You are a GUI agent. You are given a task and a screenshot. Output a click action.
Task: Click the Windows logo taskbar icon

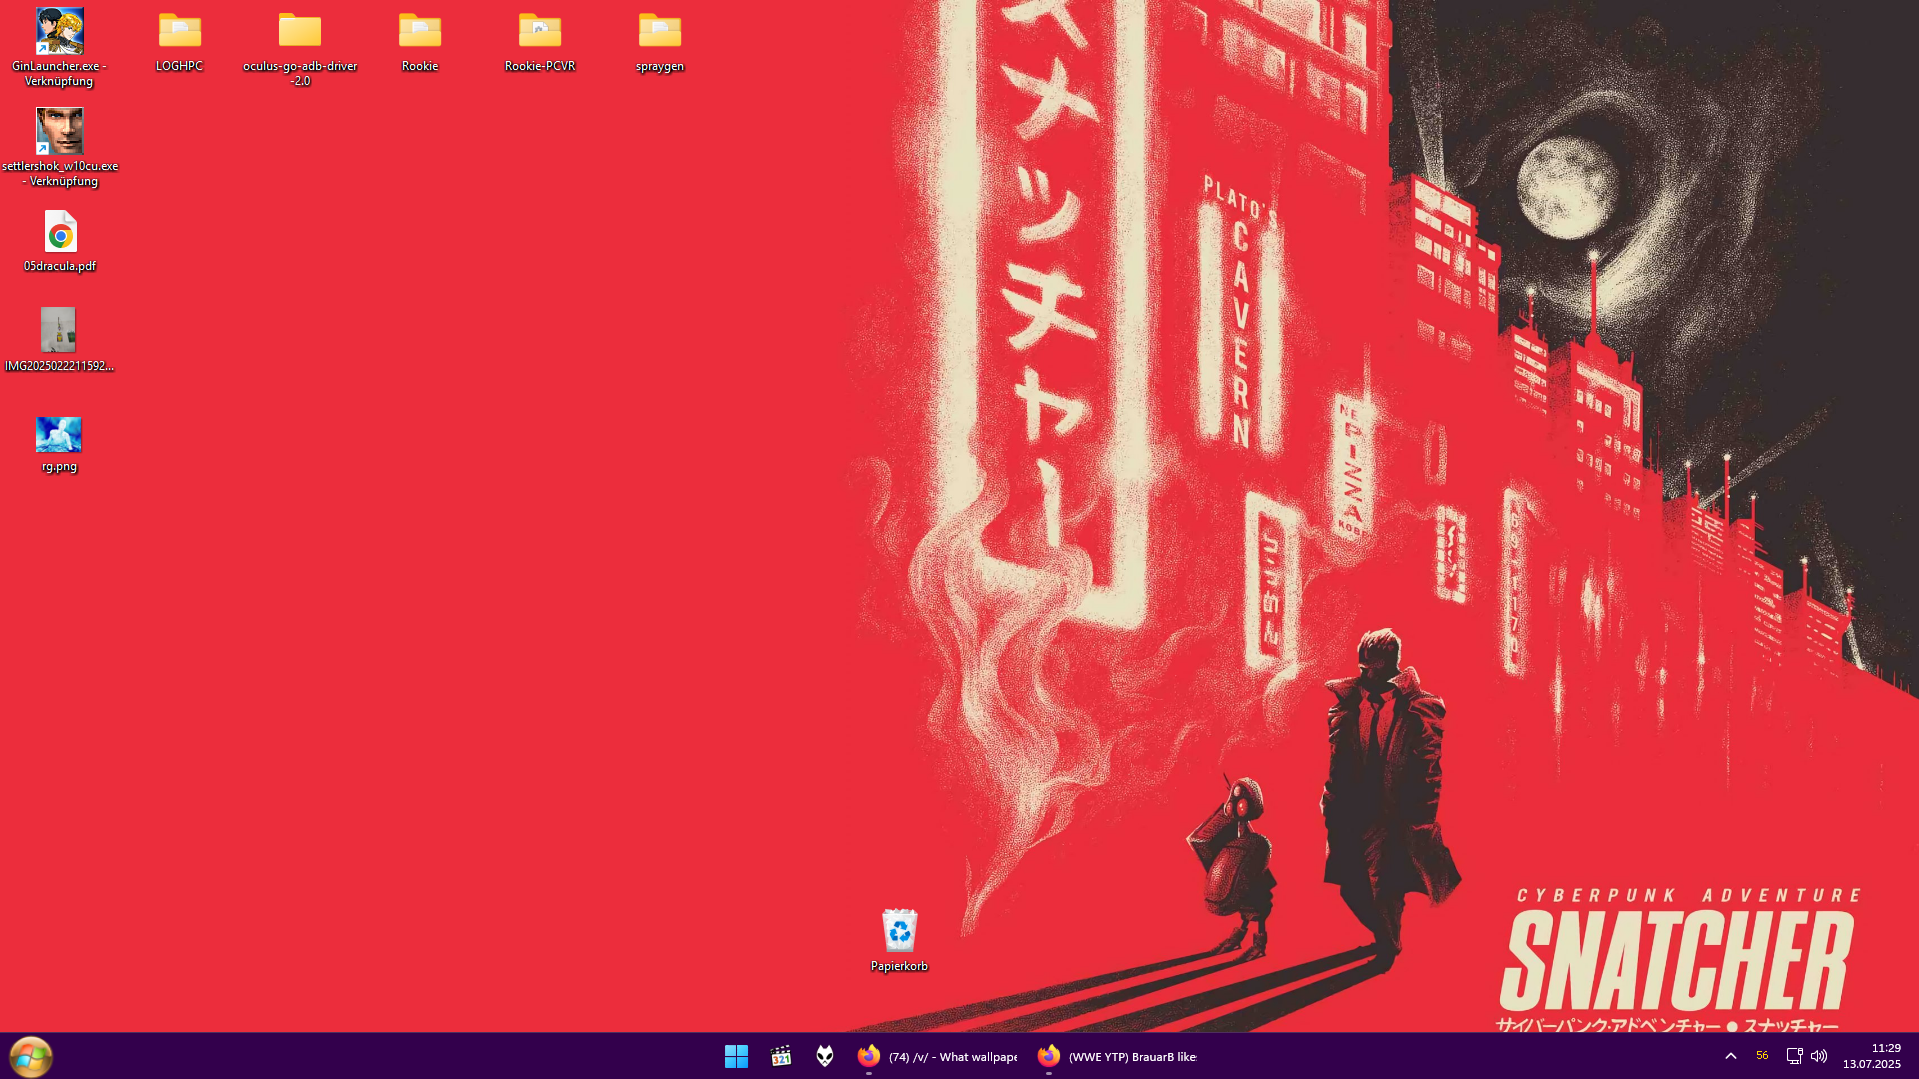coord(736,1056)
